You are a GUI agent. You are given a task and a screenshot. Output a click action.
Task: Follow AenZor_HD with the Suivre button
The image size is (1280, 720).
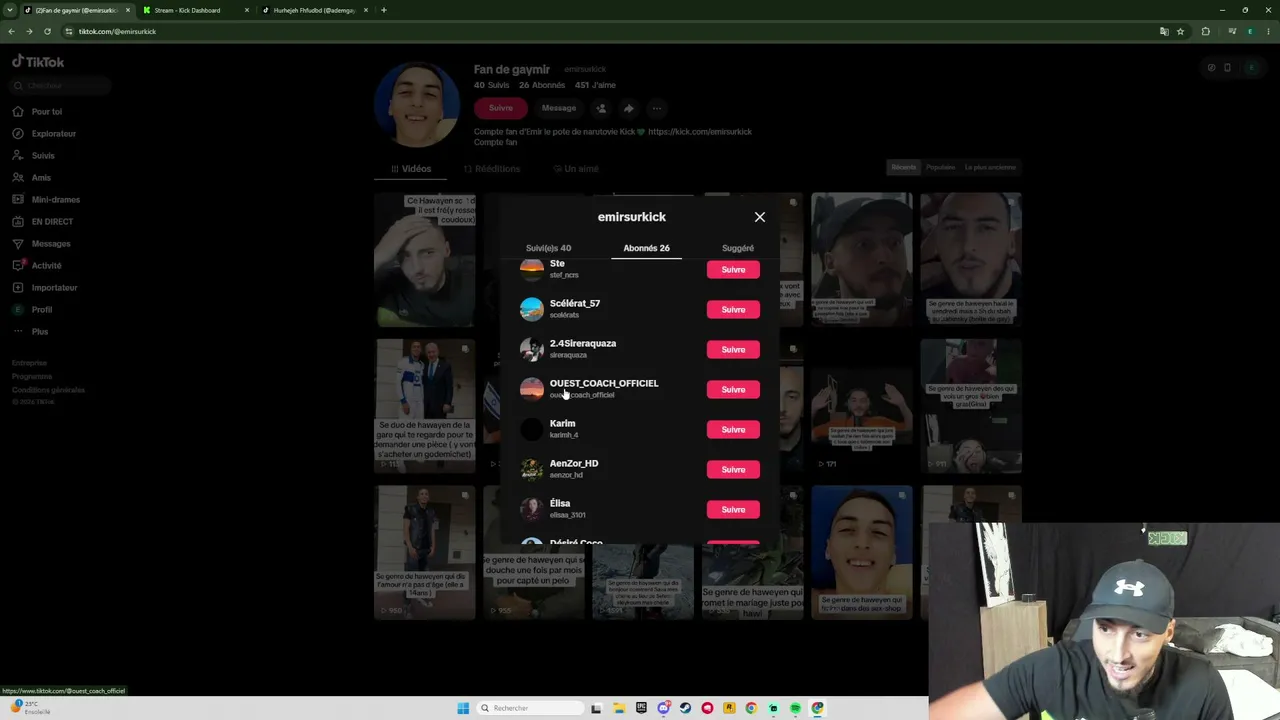pos(733,469)
